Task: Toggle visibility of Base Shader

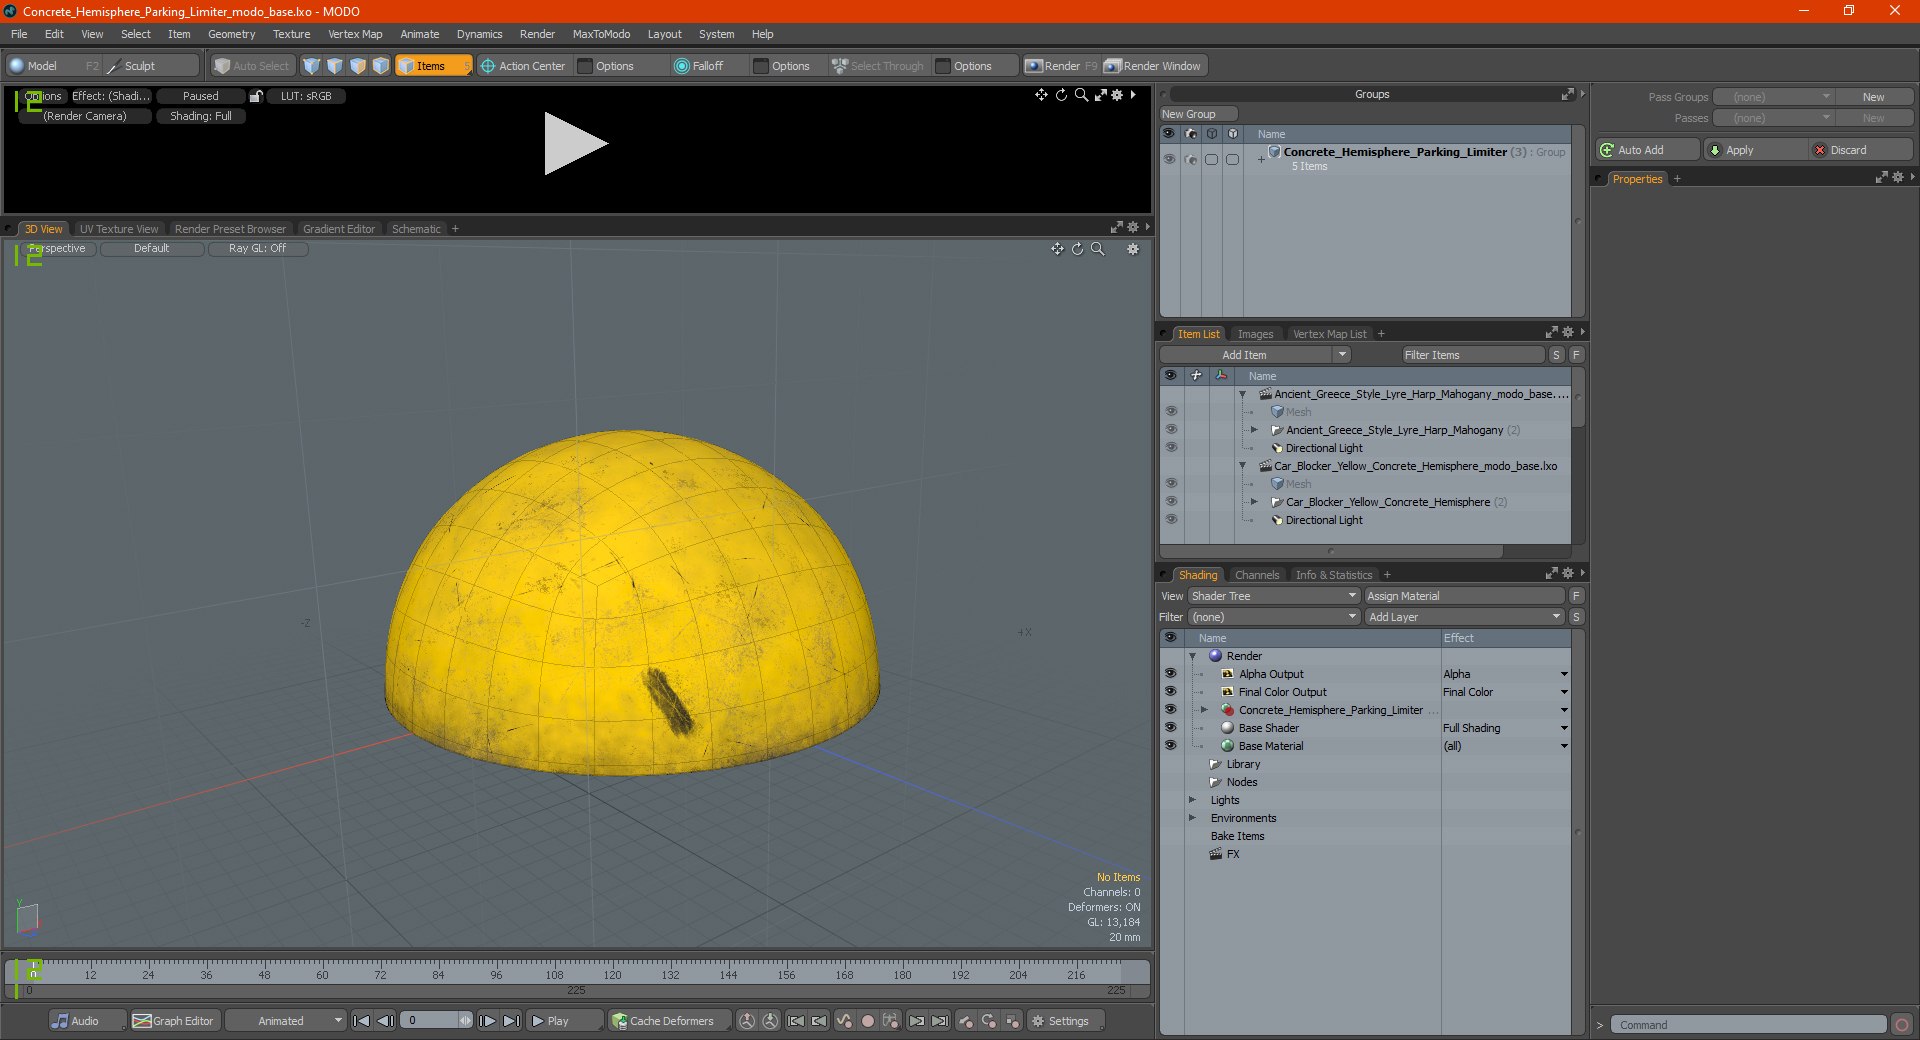Action: coord(1170,728)
